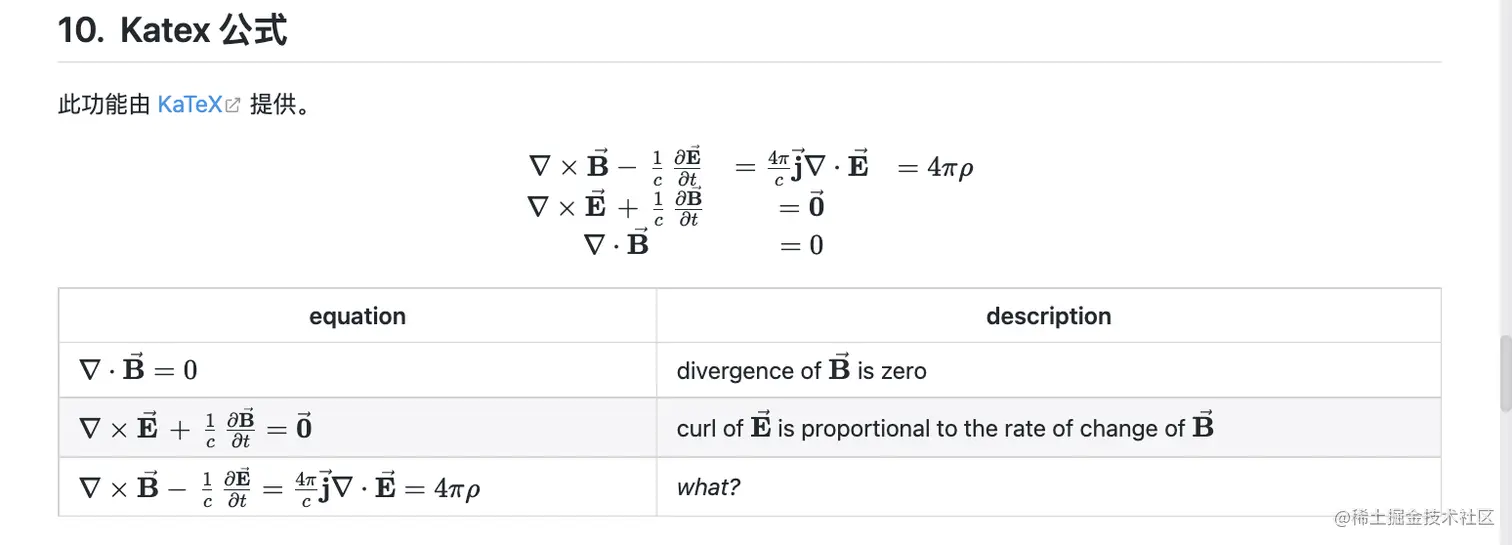
Task: Click the 'description' column header
Action: (1049, 316)
